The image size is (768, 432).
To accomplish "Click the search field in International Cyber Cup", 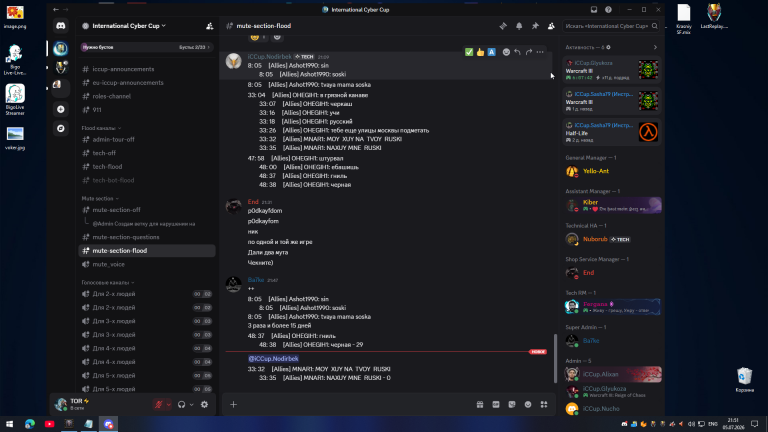I will click(611, 26).
